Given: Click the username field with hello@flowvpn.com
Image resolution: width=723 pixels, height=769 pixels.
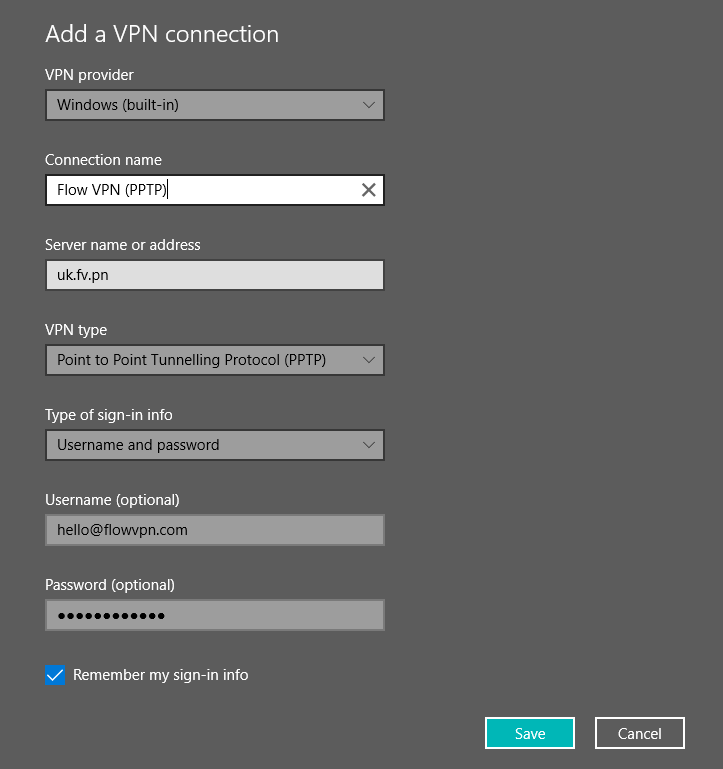Looking at the screenshot, I should pyautogui.click(x=215, y=530).
